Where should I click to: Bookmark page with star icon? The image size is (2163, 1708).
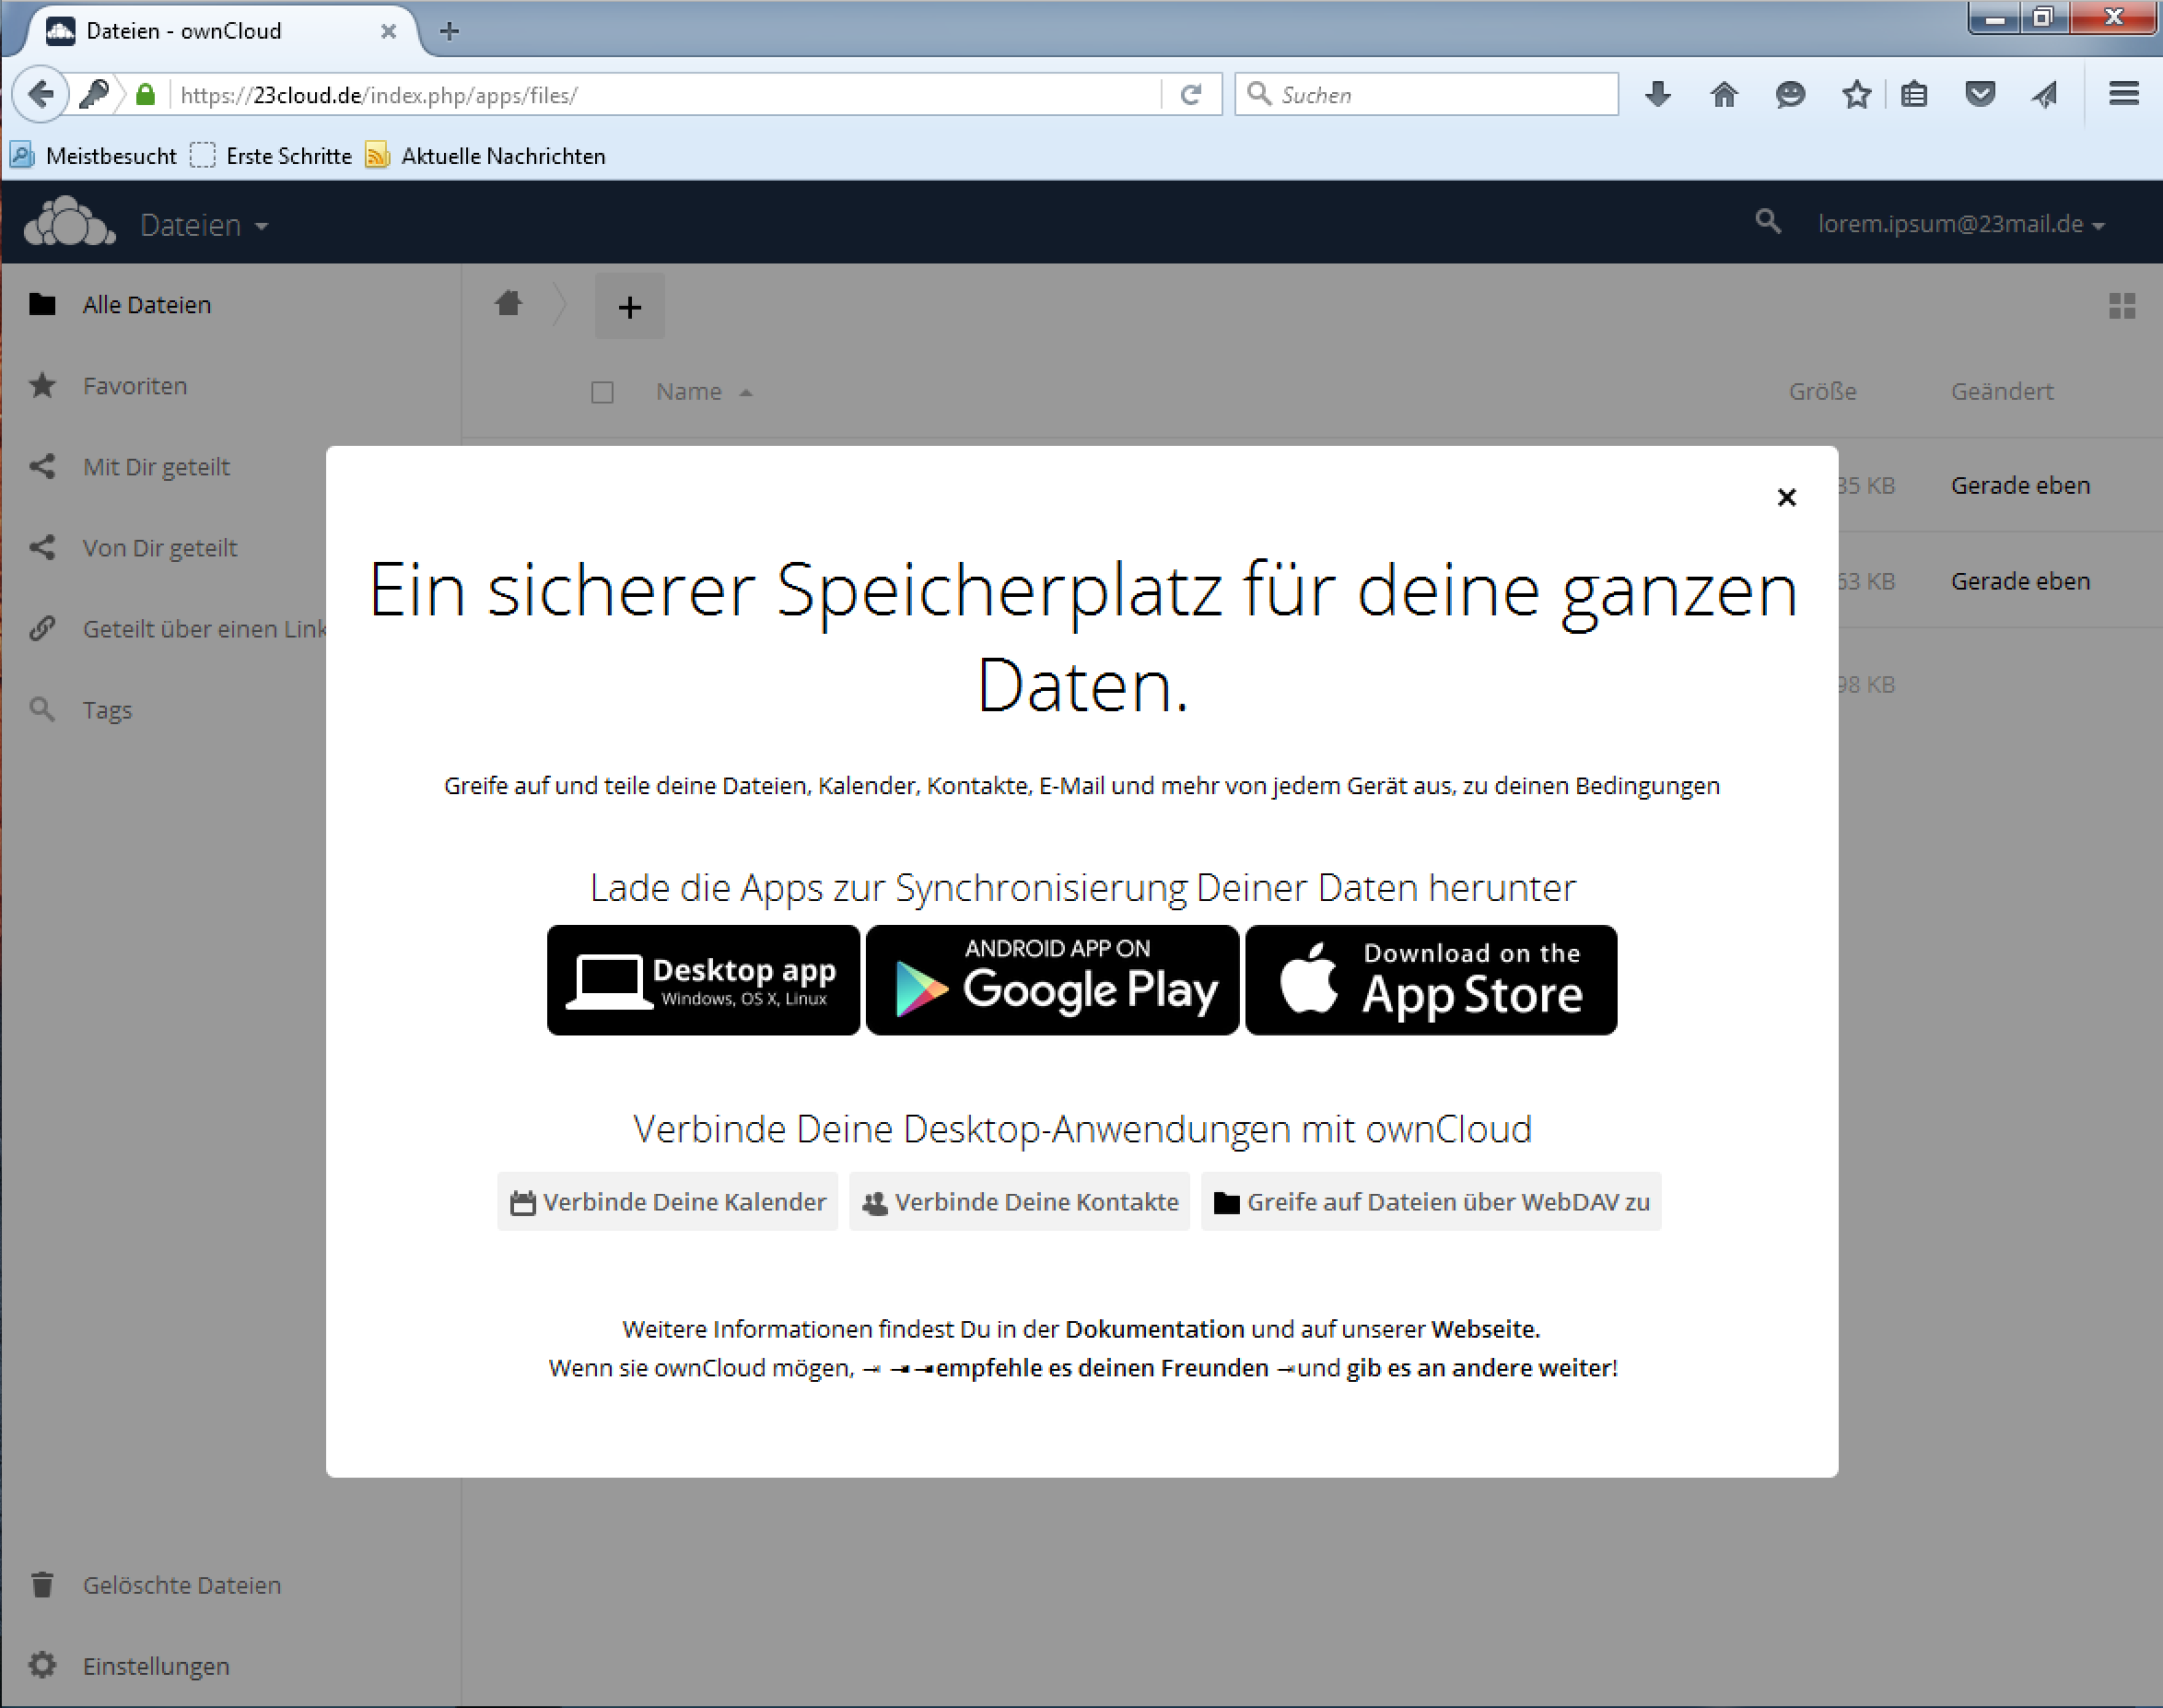click(1856, 94)
